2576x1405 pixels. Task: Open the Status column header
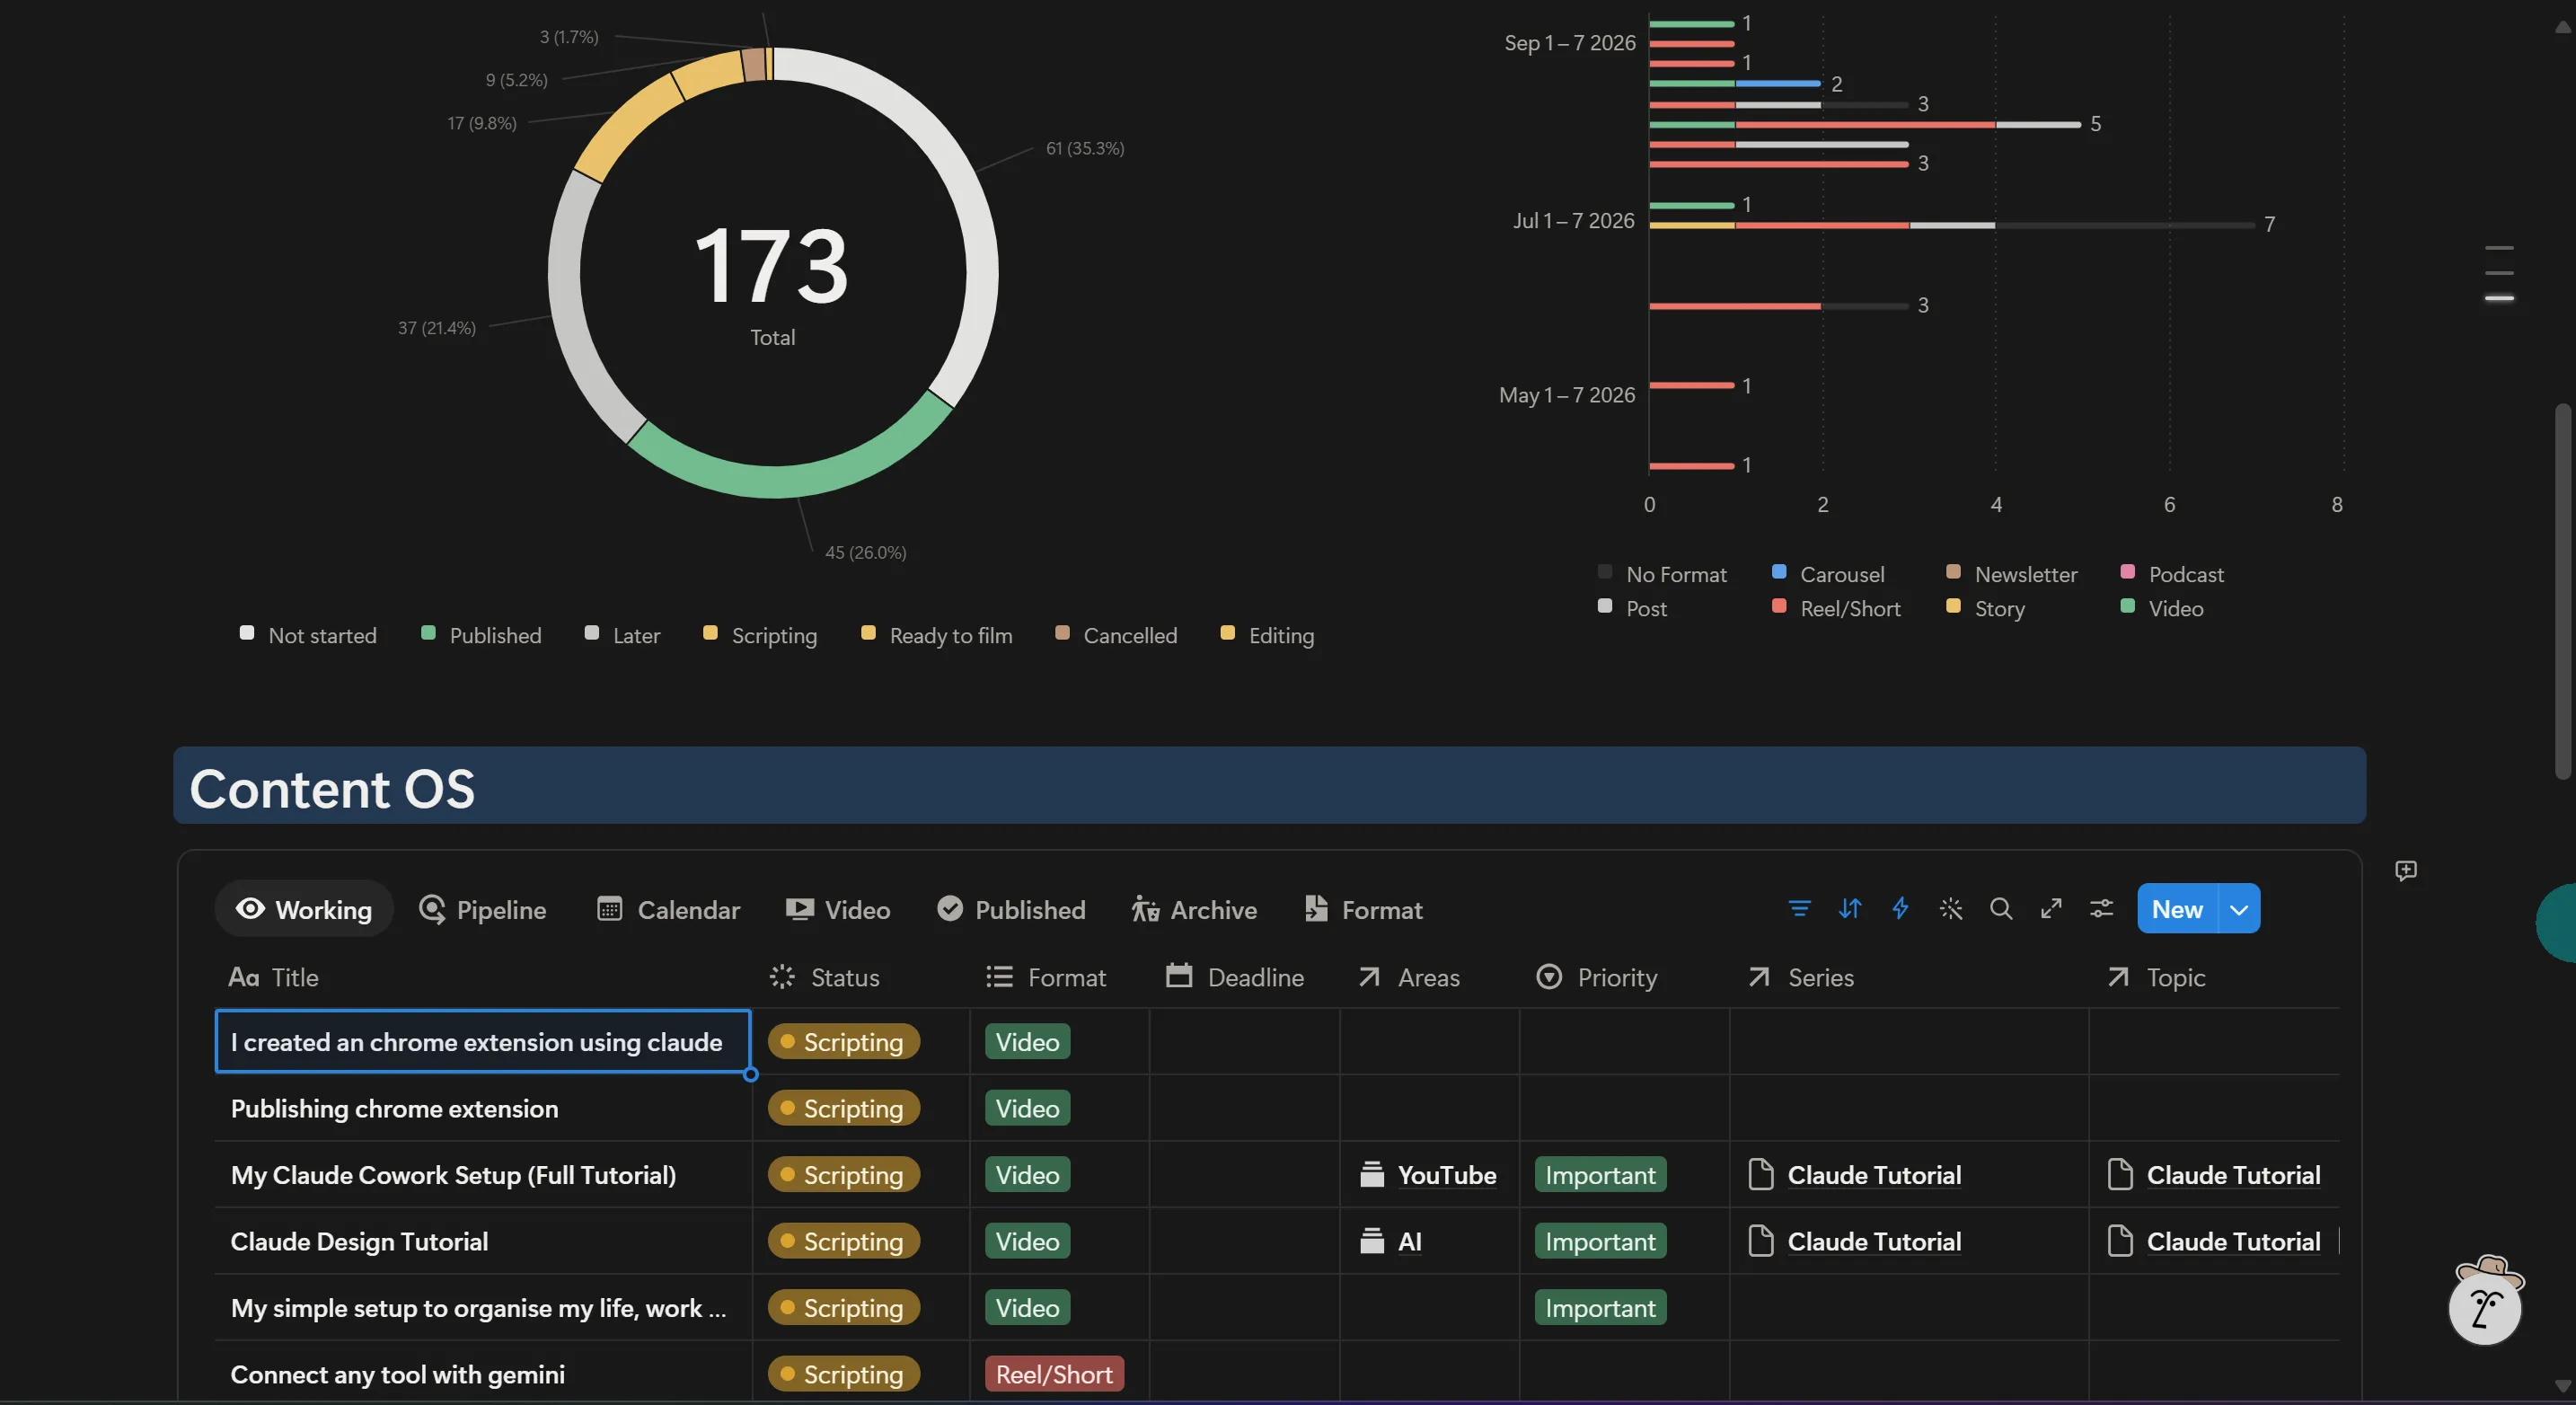point(824,977)
